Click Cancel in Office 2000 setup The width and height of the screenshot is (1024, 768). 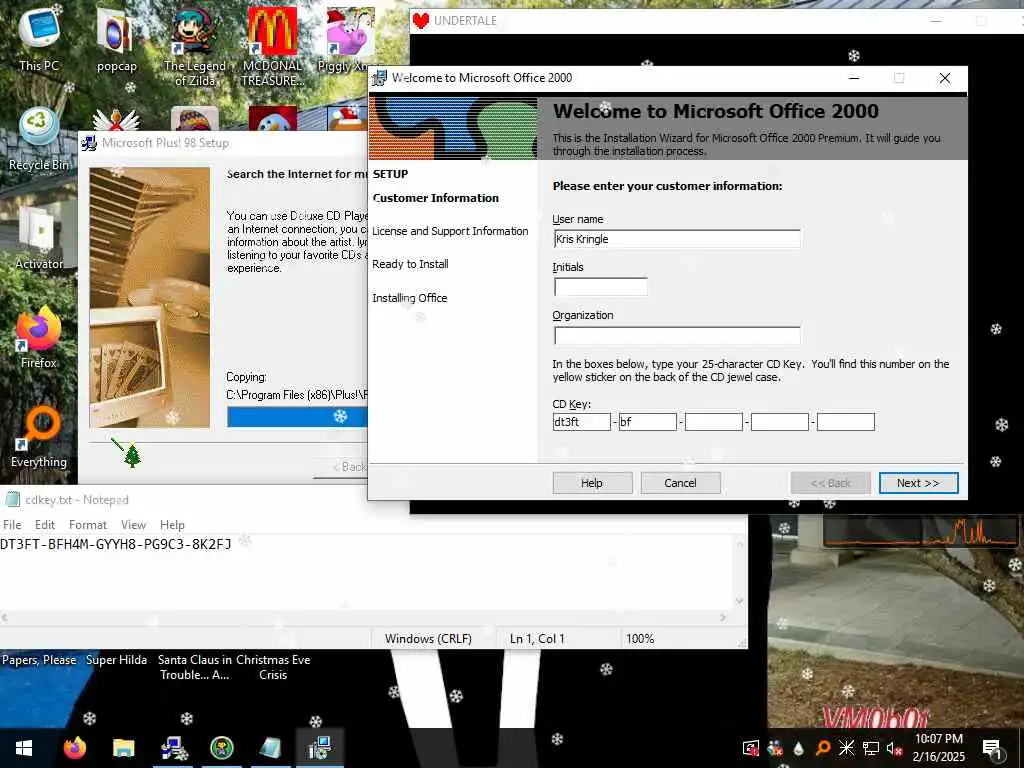pos(680,483)
